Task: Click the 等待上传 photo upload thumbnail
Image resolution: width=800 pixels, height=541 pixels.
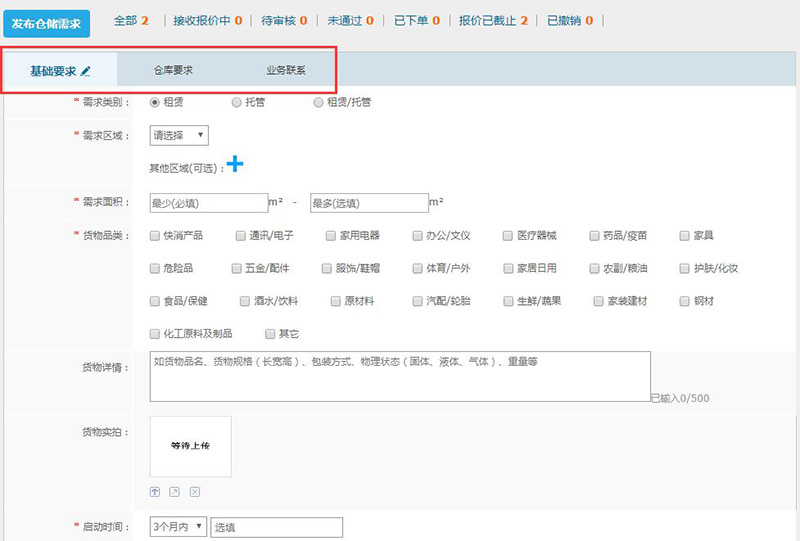Action: 190,447
